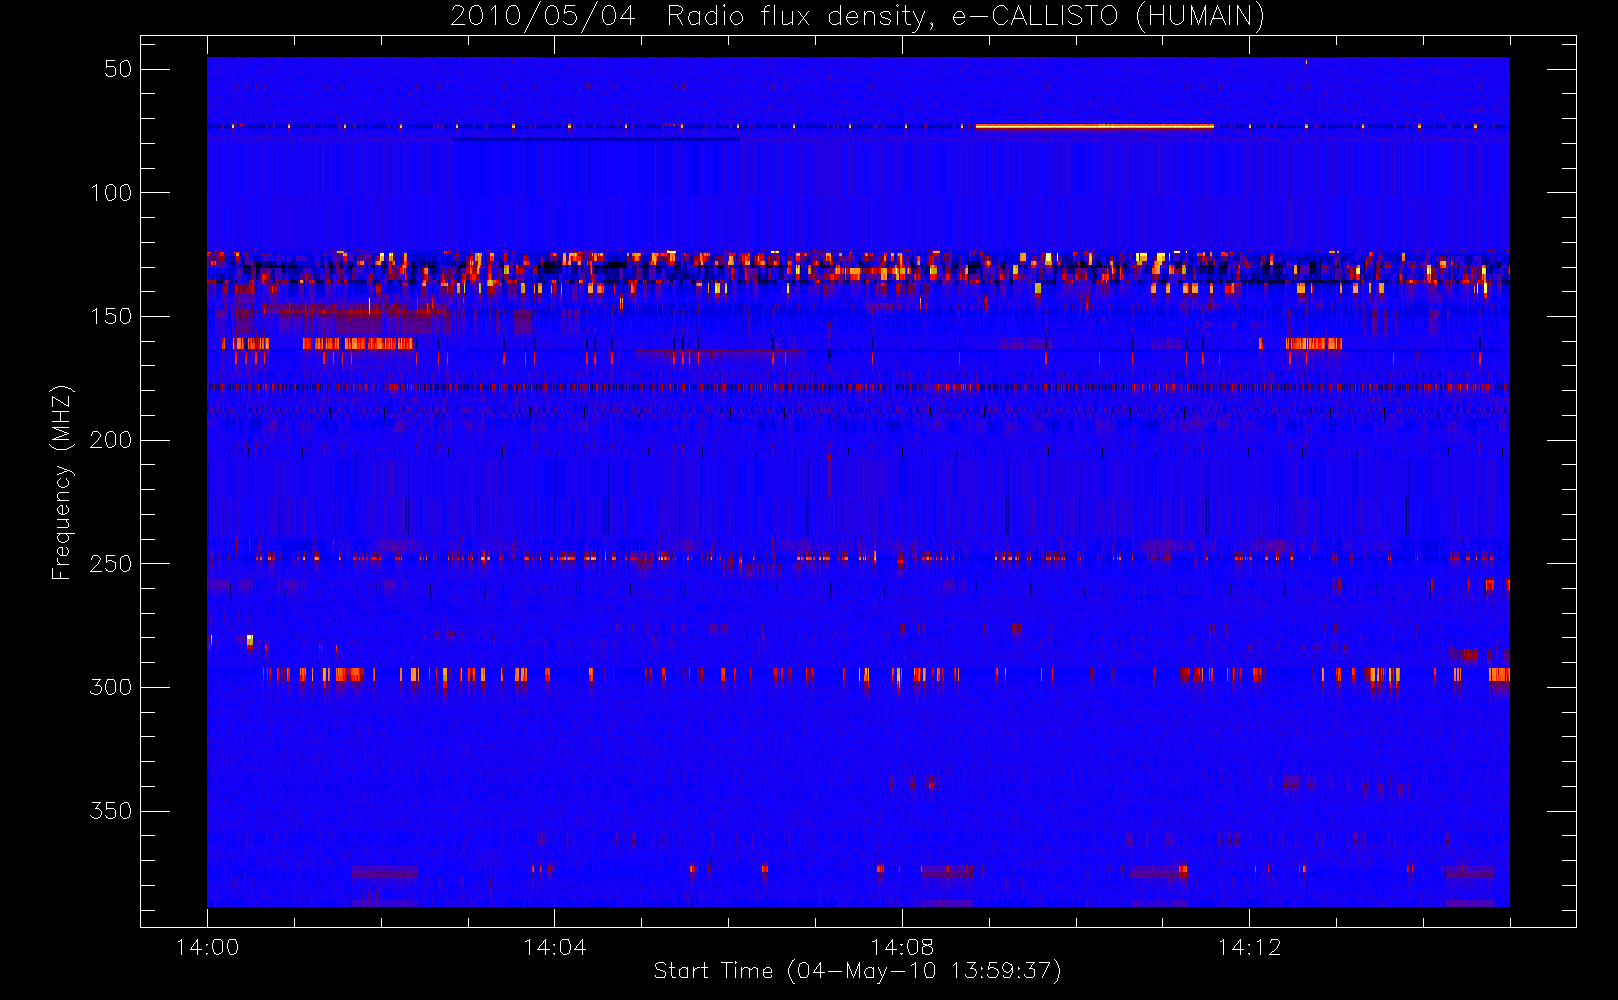Screen dimensions: 1618x1000
Task: Click the 350 frequency tick label
Action: 111,811
